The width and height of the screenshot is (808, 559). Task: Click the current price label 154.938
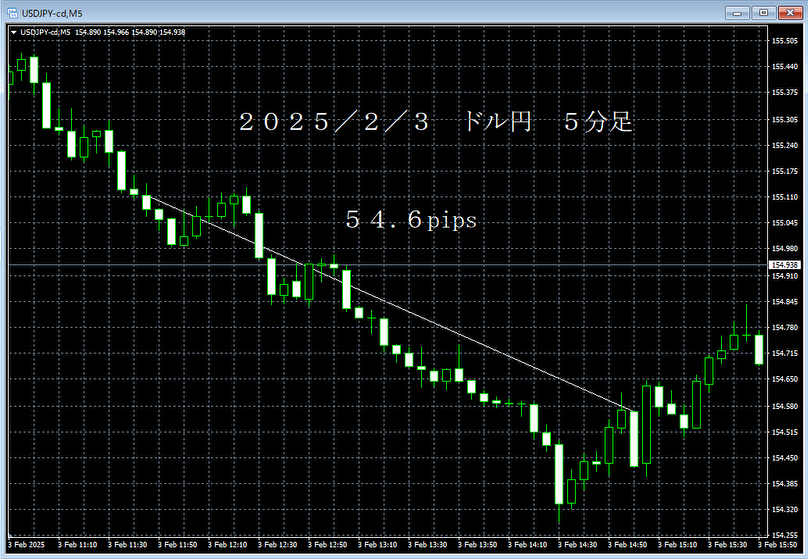click(785, 265)
